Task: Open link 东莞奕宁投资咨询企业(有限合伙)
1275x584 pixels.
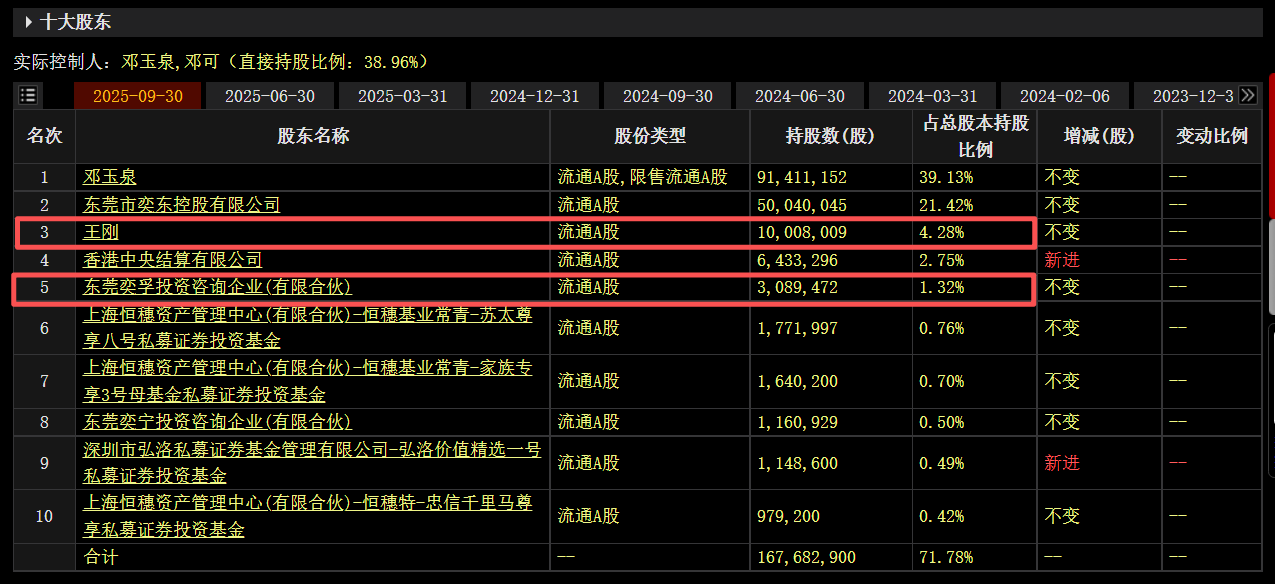Action: pos(217,422)
